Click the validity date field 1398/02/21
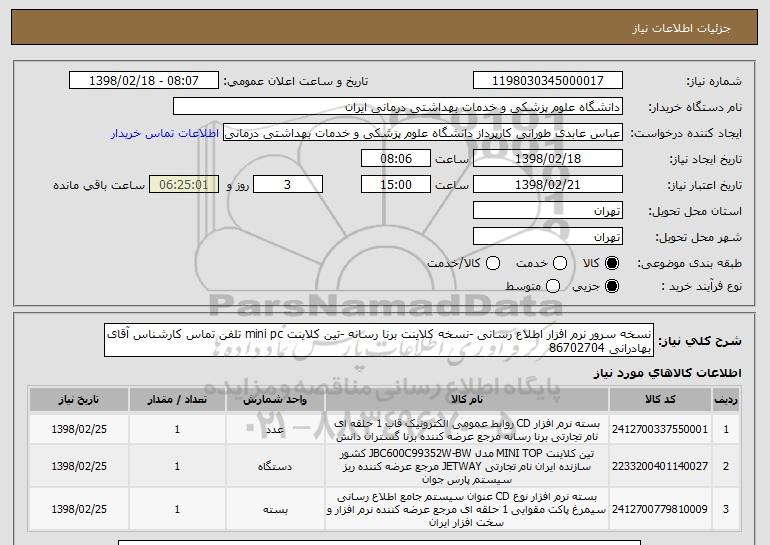This screenshot has height=545, width=770. point(548,185)
